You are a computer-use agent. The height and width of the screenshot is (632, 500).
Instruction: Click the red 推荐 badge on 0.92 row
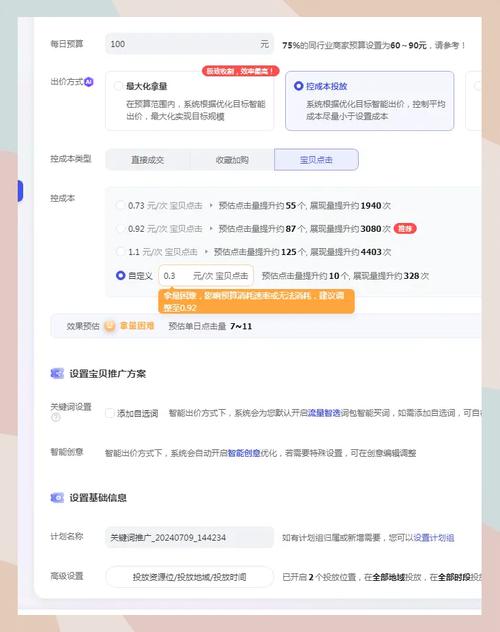coord(405,229)
